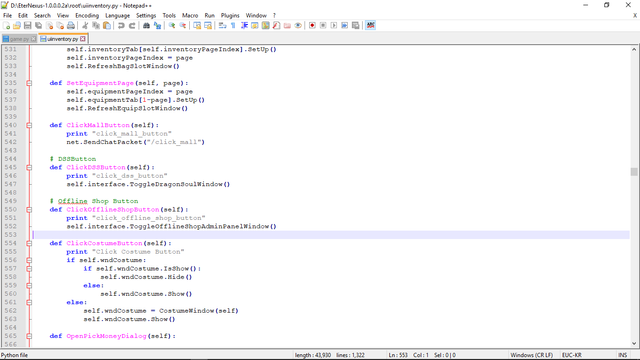
Task: Open the Settings menu
Action: (146, 16)
